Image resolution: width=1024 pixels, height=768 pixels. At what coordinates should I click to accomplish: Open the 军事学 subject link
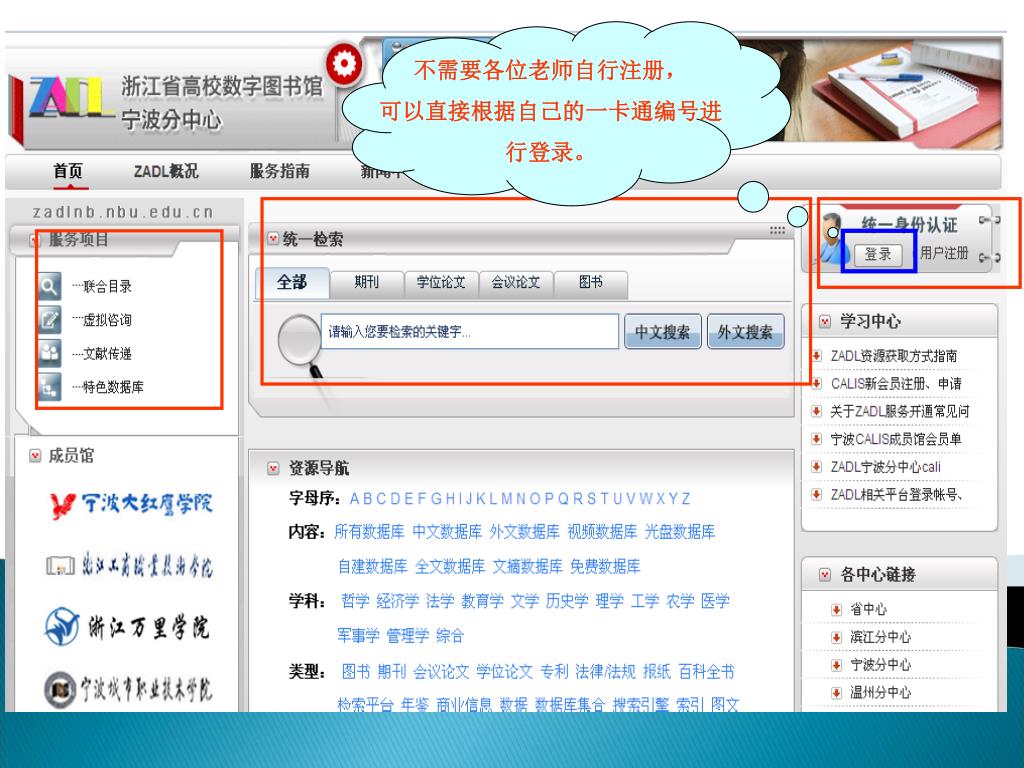(358, 635)
